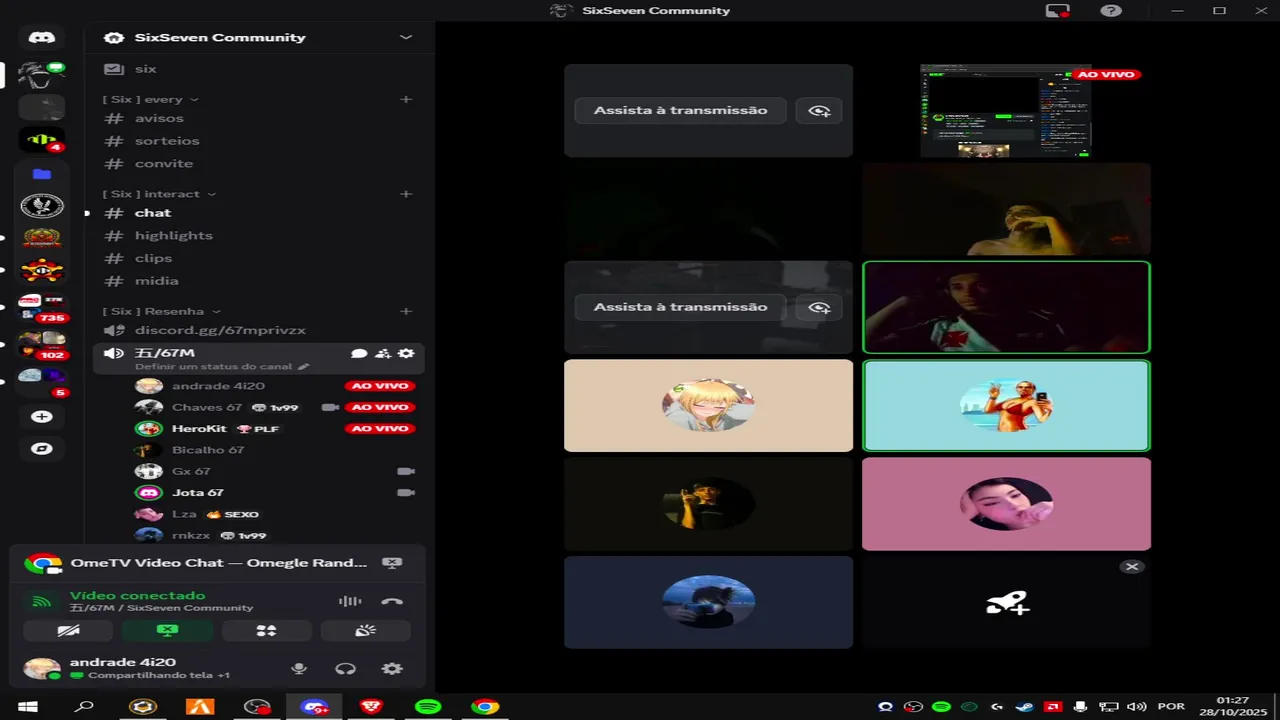Open Brave browser in the taskbar

pyautogui.click(x=371, y=707)
